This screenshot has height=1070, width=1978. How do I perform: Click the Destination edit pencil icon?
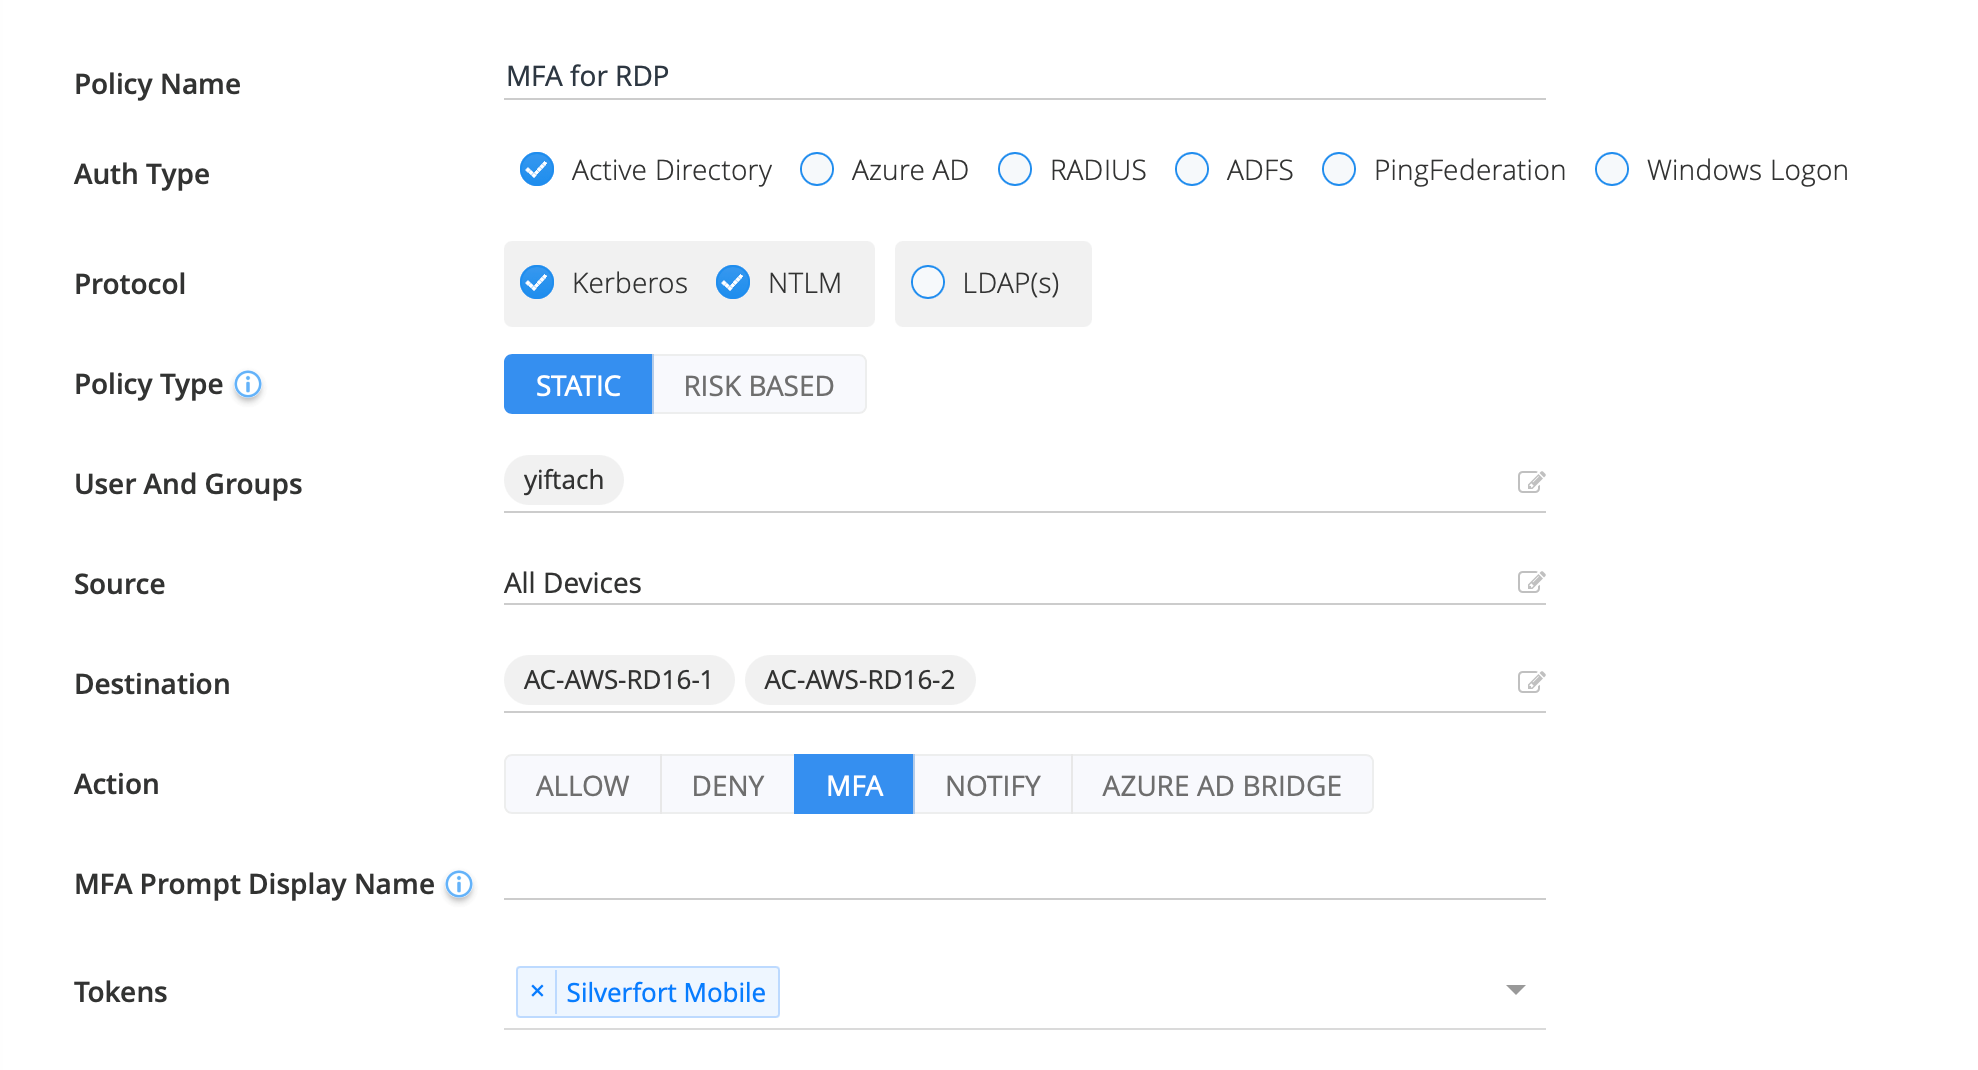tap(1530, 682)
